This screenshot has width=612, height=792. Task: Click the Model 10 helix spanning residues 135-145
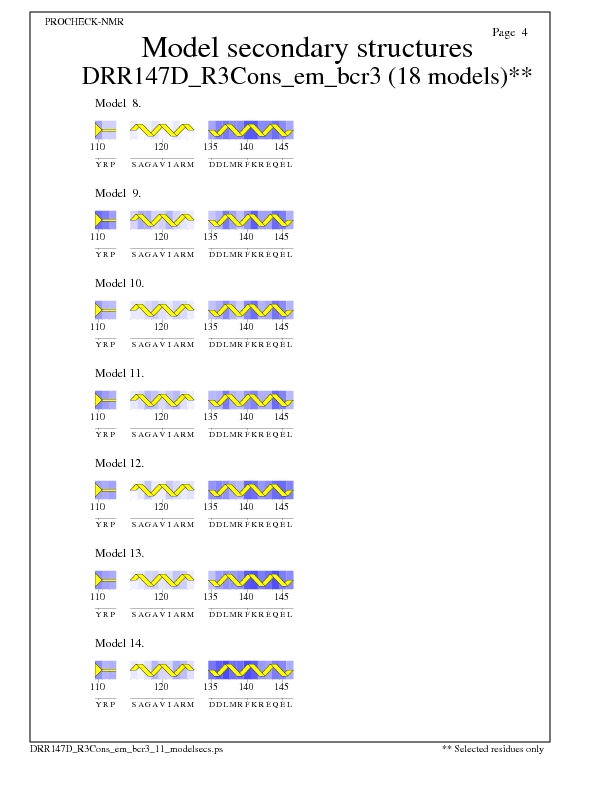click(x=250, y=311)
